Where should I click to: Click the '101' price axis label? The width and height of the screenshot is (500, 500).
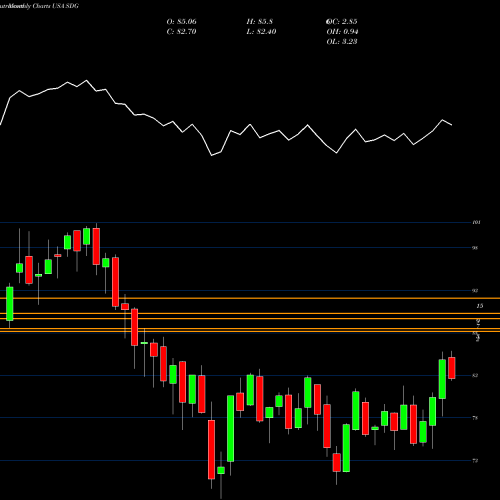[x=476, y=222]
